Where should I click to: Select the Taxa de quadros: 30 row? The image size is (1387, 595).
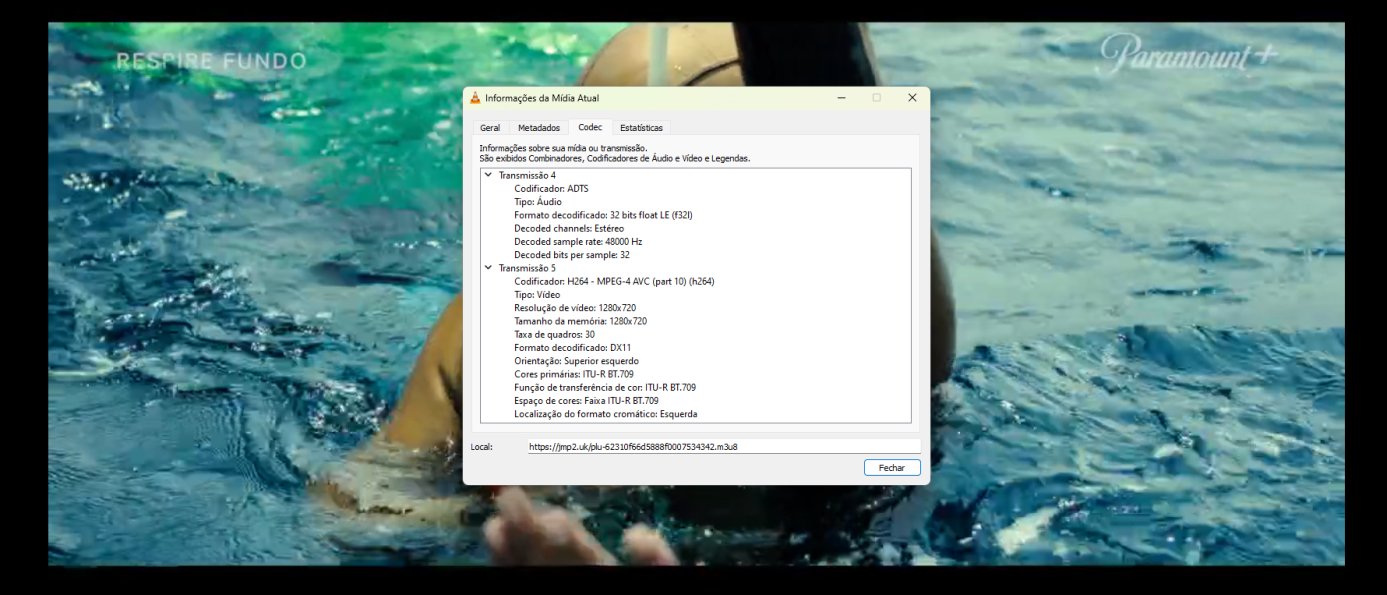554,335
